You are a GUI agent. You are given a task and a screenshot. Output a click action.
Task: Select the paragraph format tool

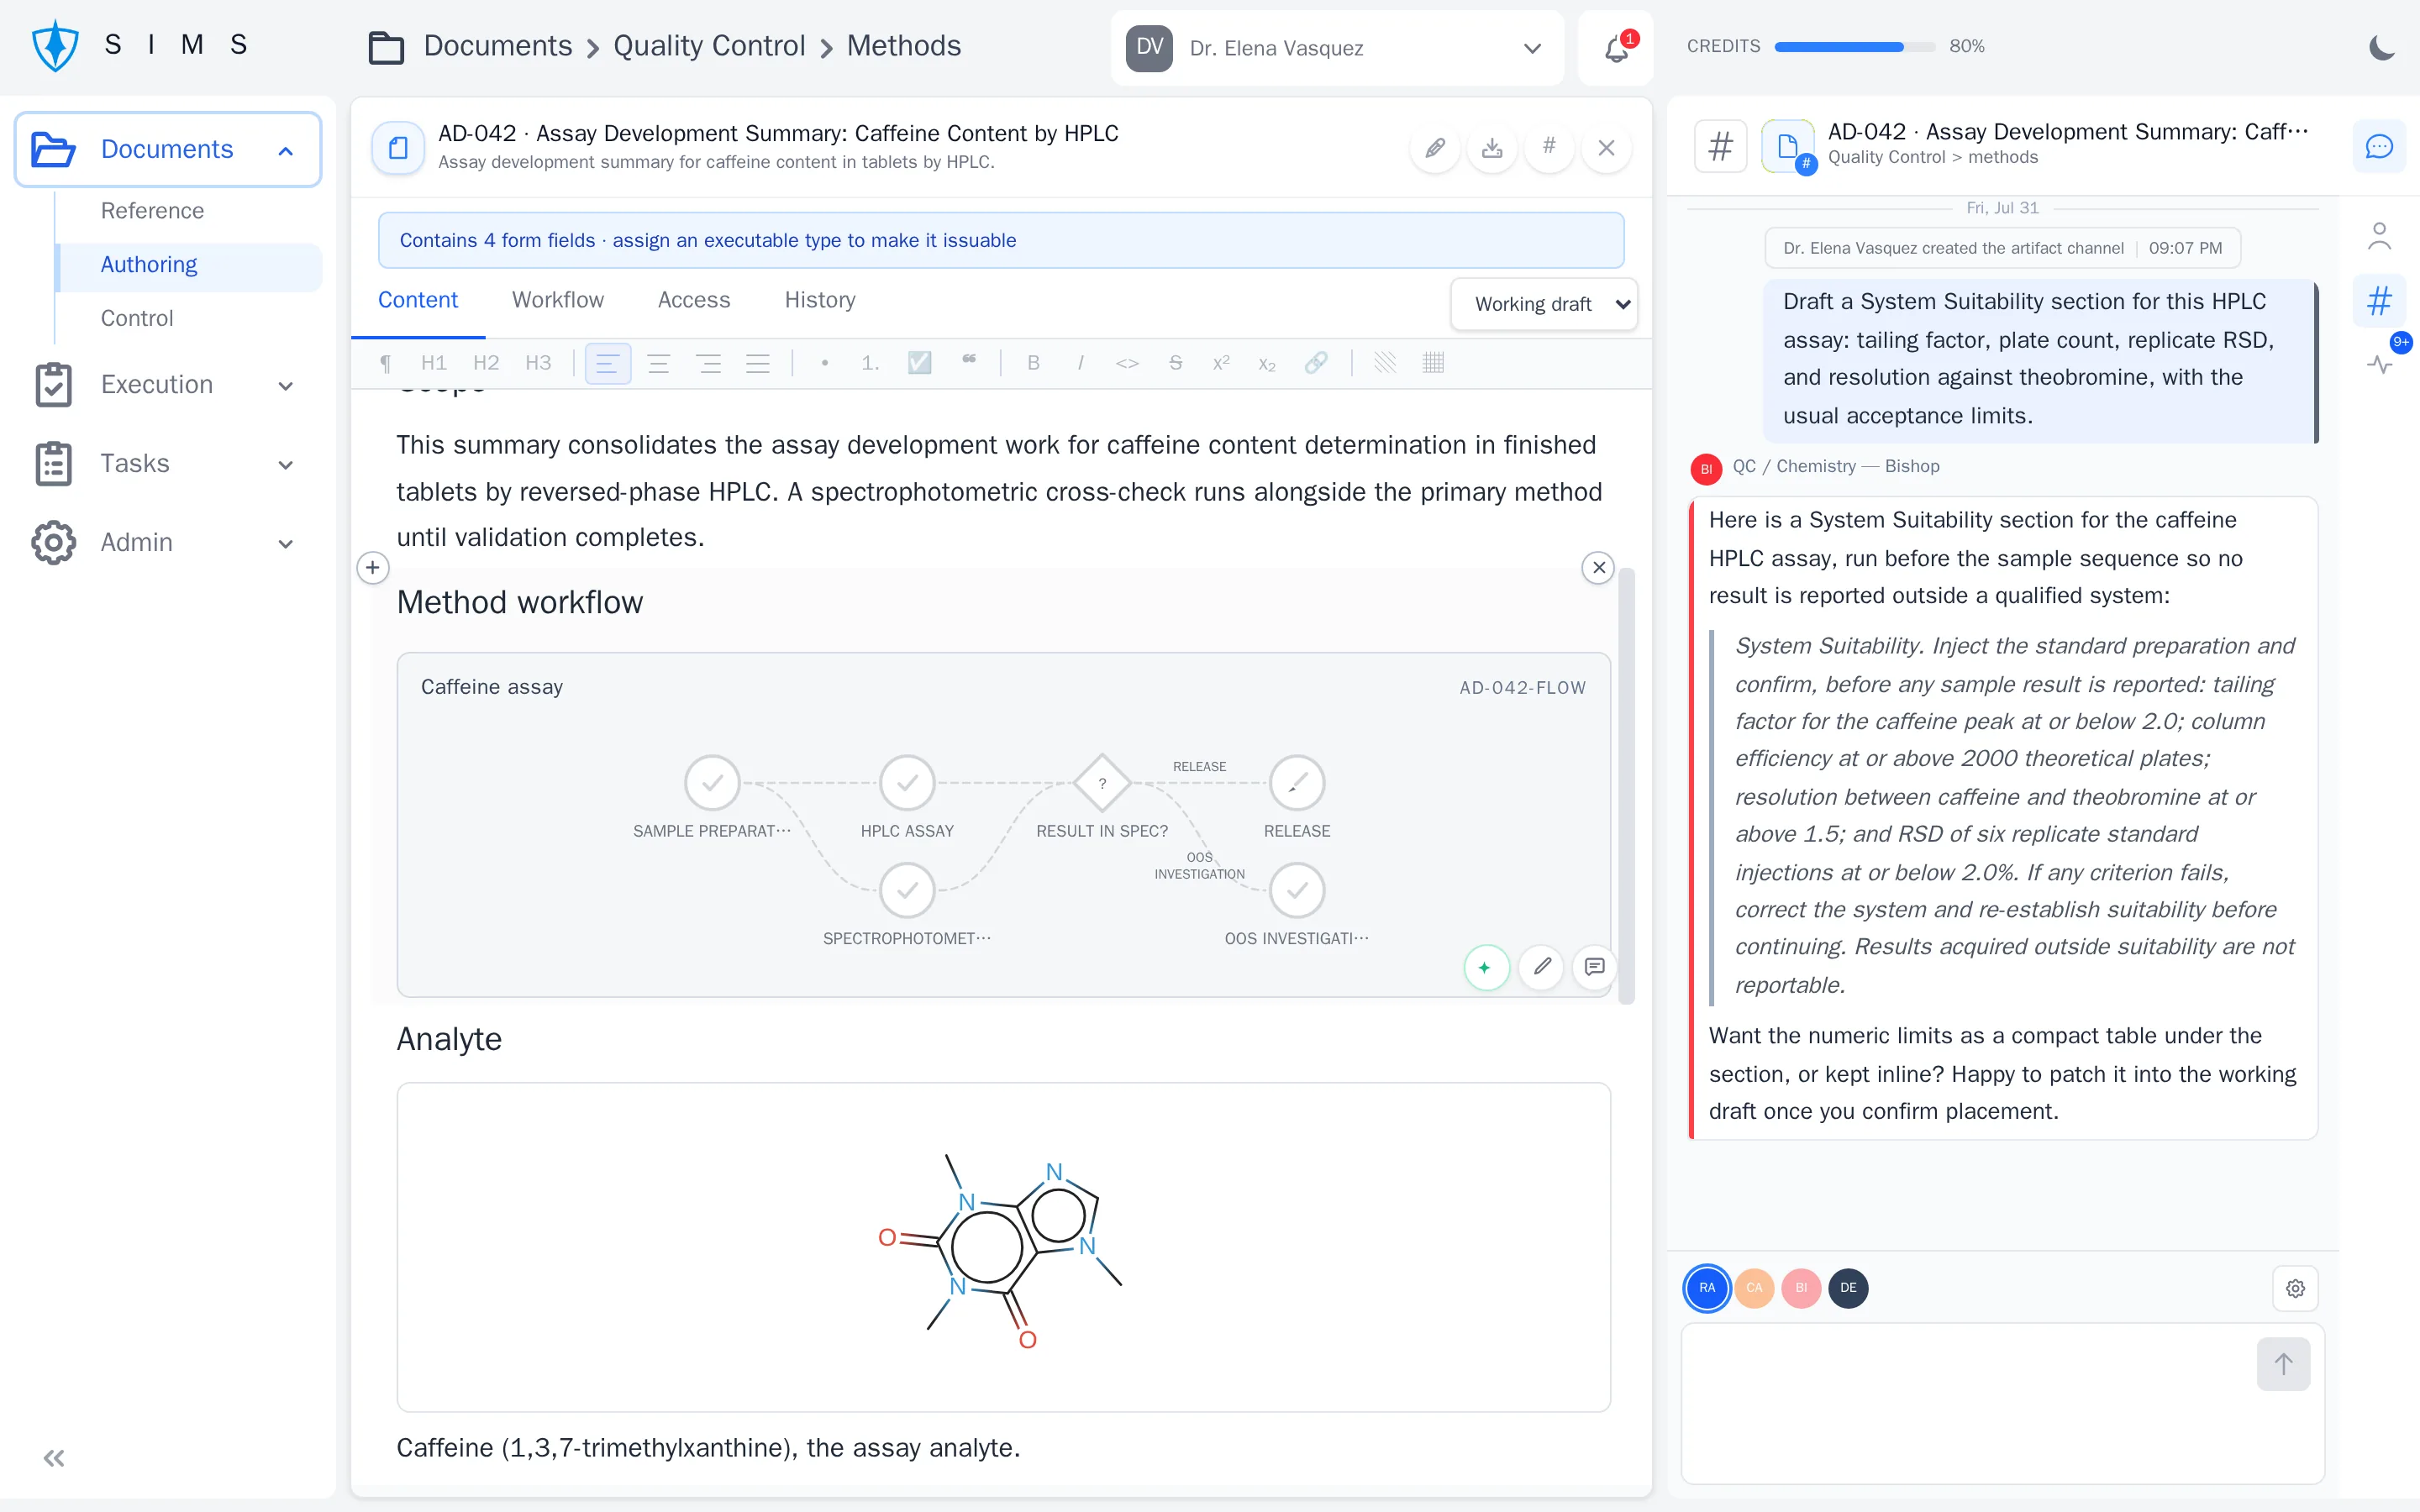tap(386, 363)
